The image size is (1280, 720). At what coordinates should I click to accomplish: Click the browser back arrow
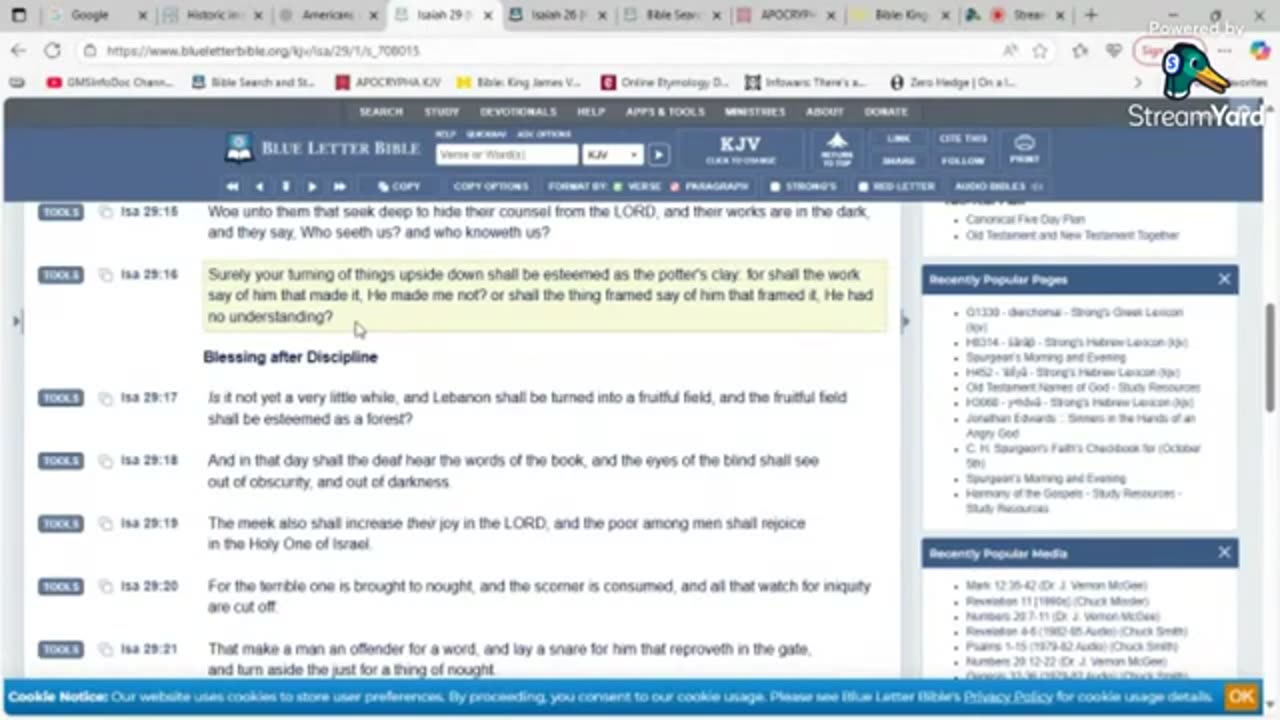coord(19,50)
